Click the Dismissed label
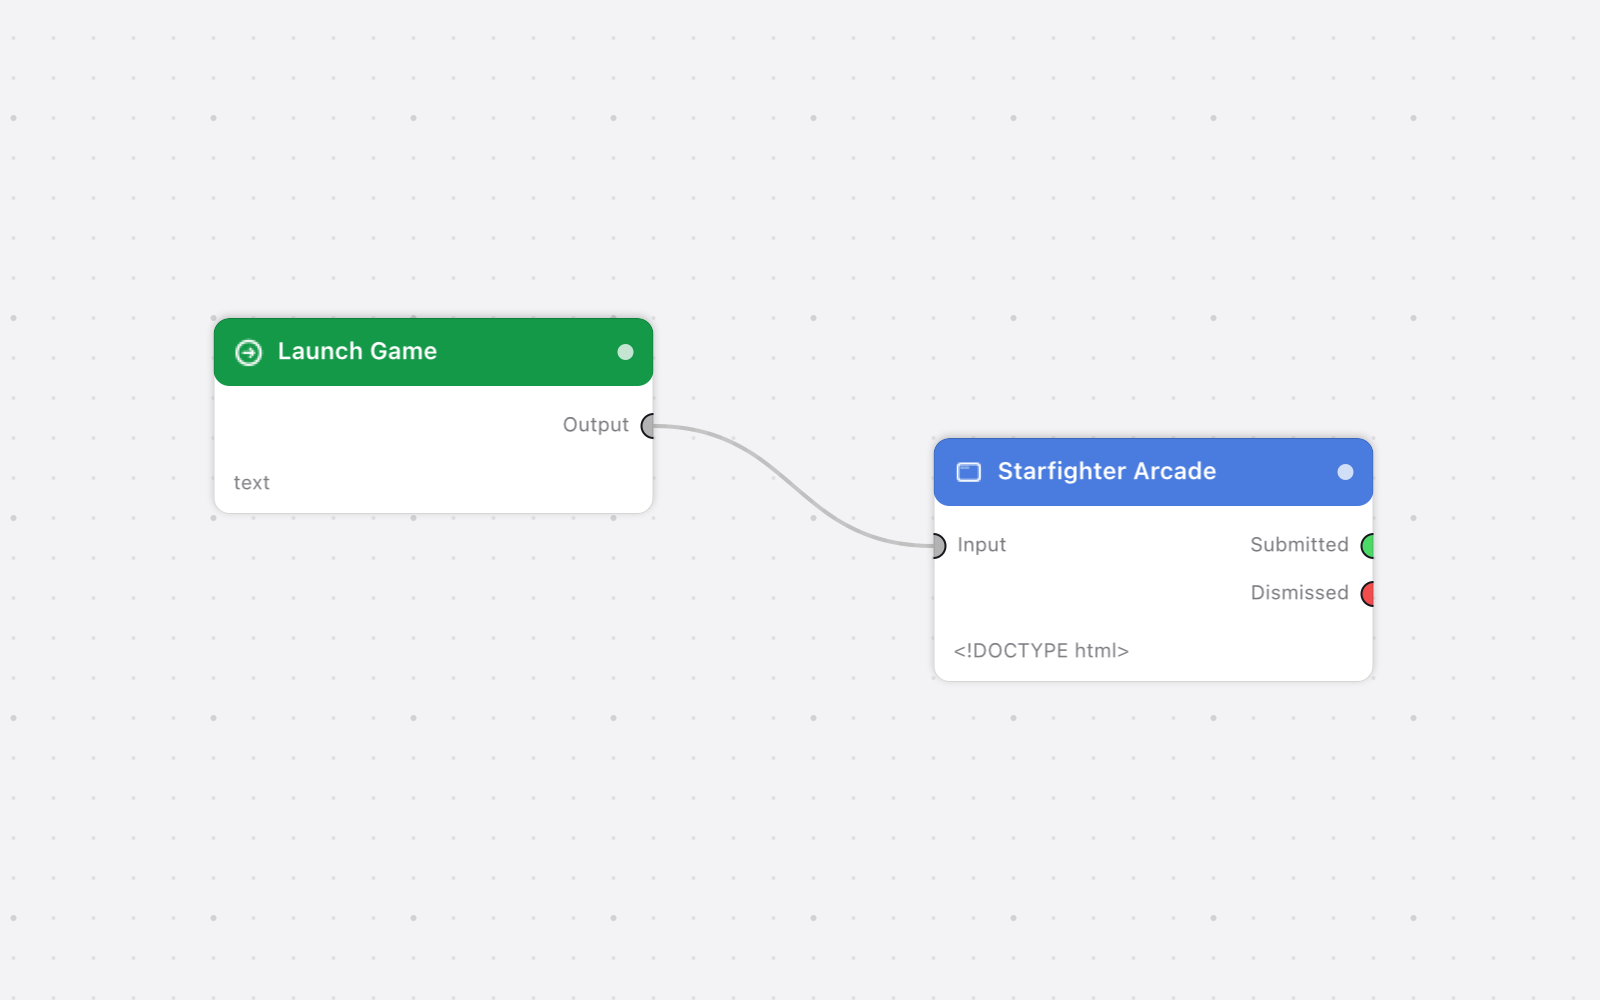Screen dimensions: 1600x1000 tap(1299, 593)
